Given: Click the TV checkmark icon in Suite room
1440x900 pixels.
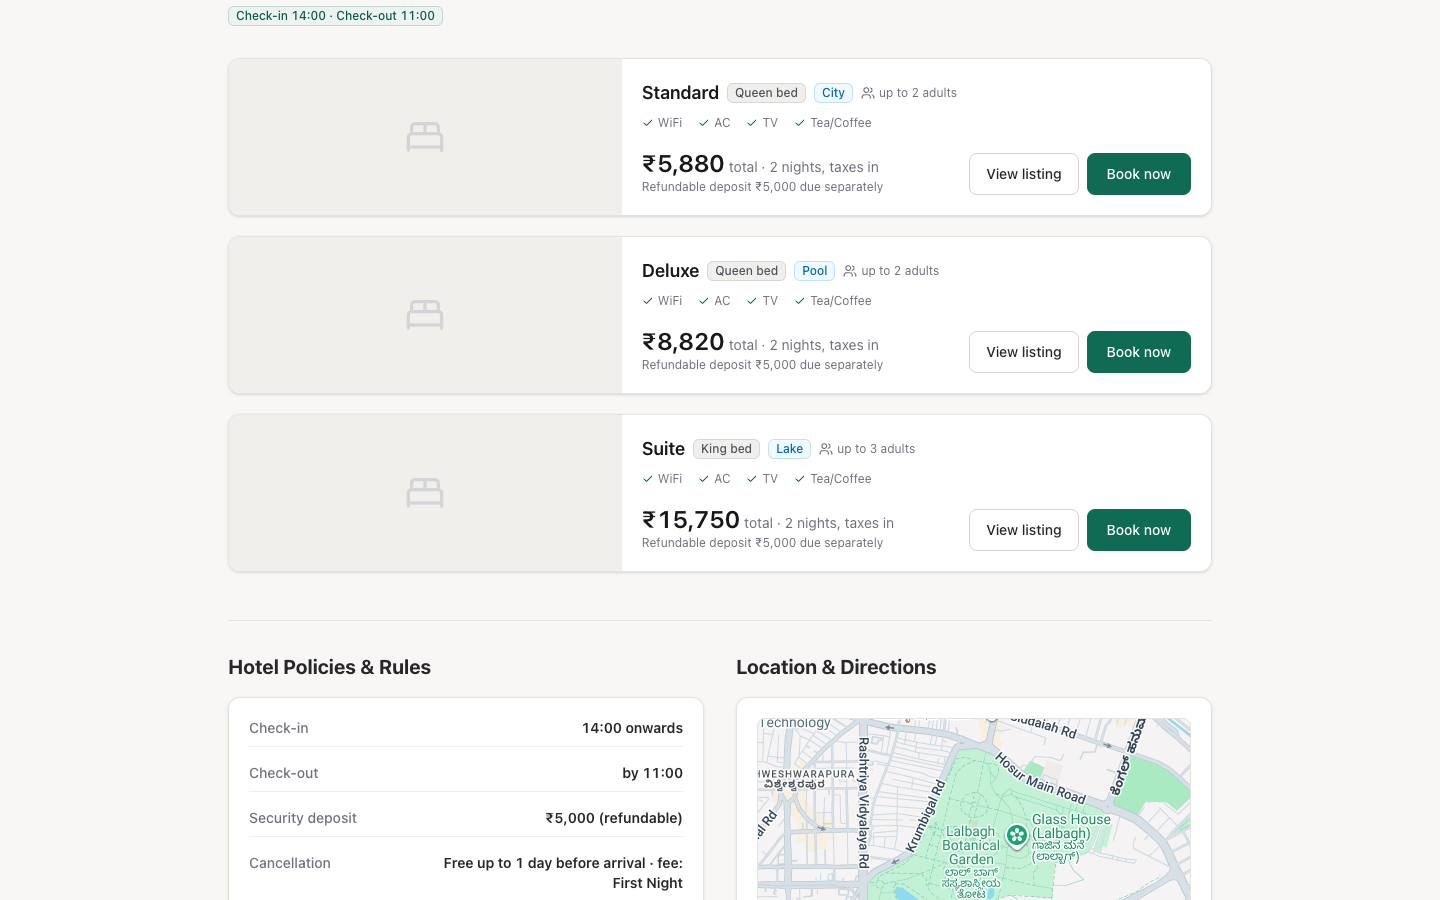Looking at the screenshot, I should (752, 479).
